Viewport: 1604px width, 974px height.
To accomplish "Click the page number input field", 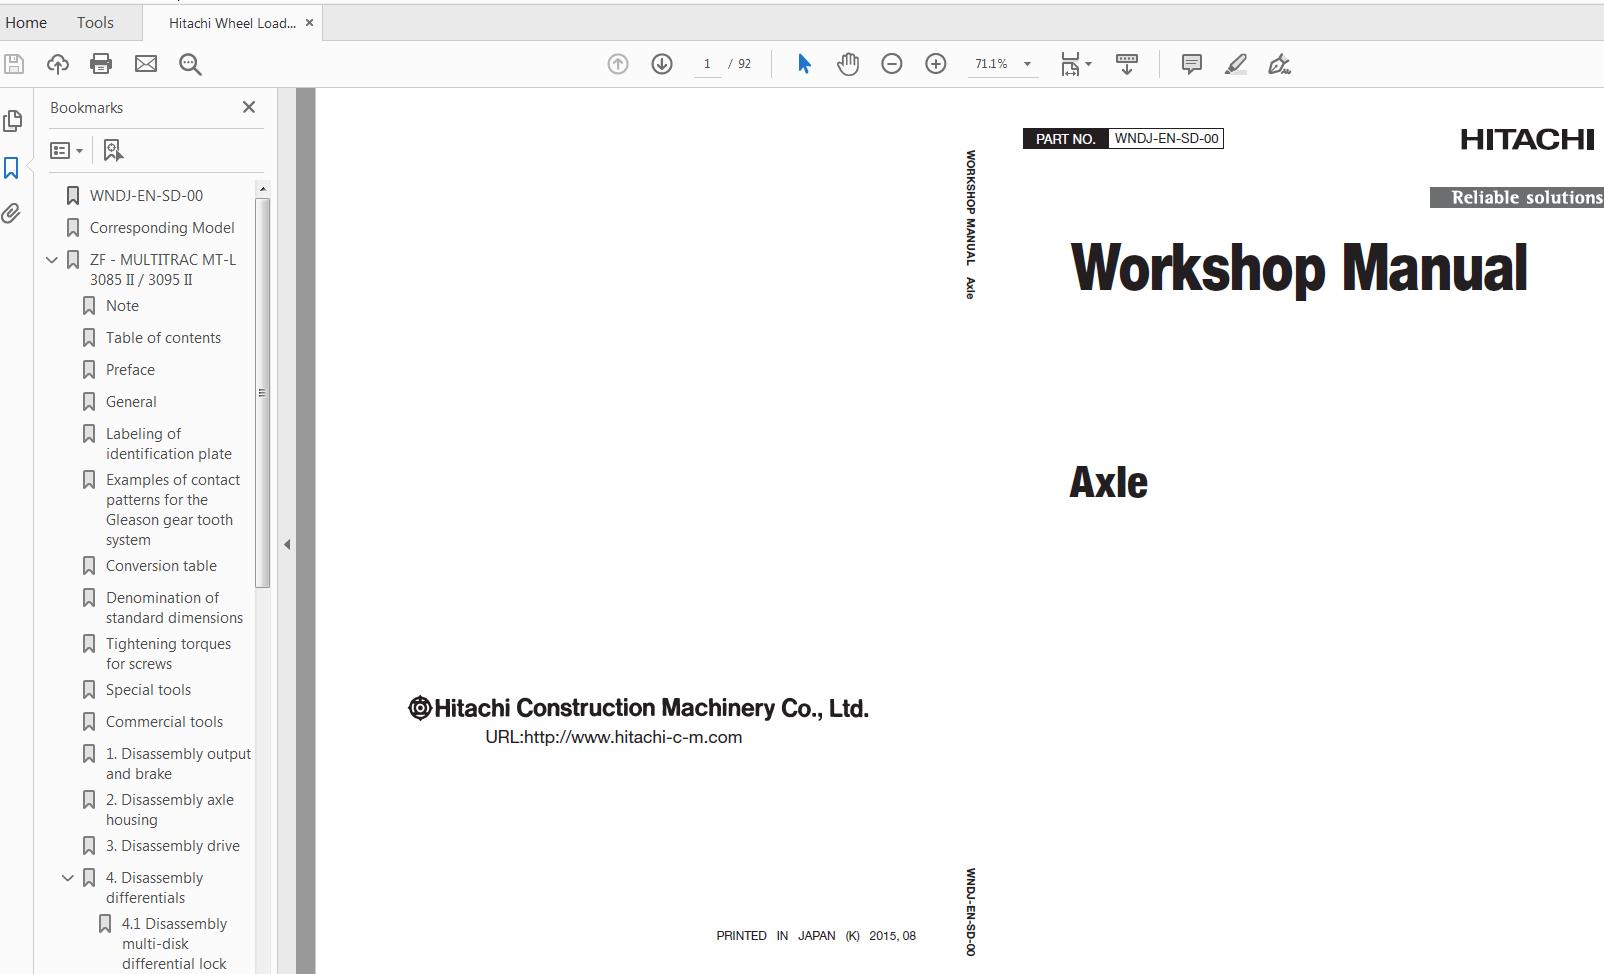I will click(x=707, y=64).
